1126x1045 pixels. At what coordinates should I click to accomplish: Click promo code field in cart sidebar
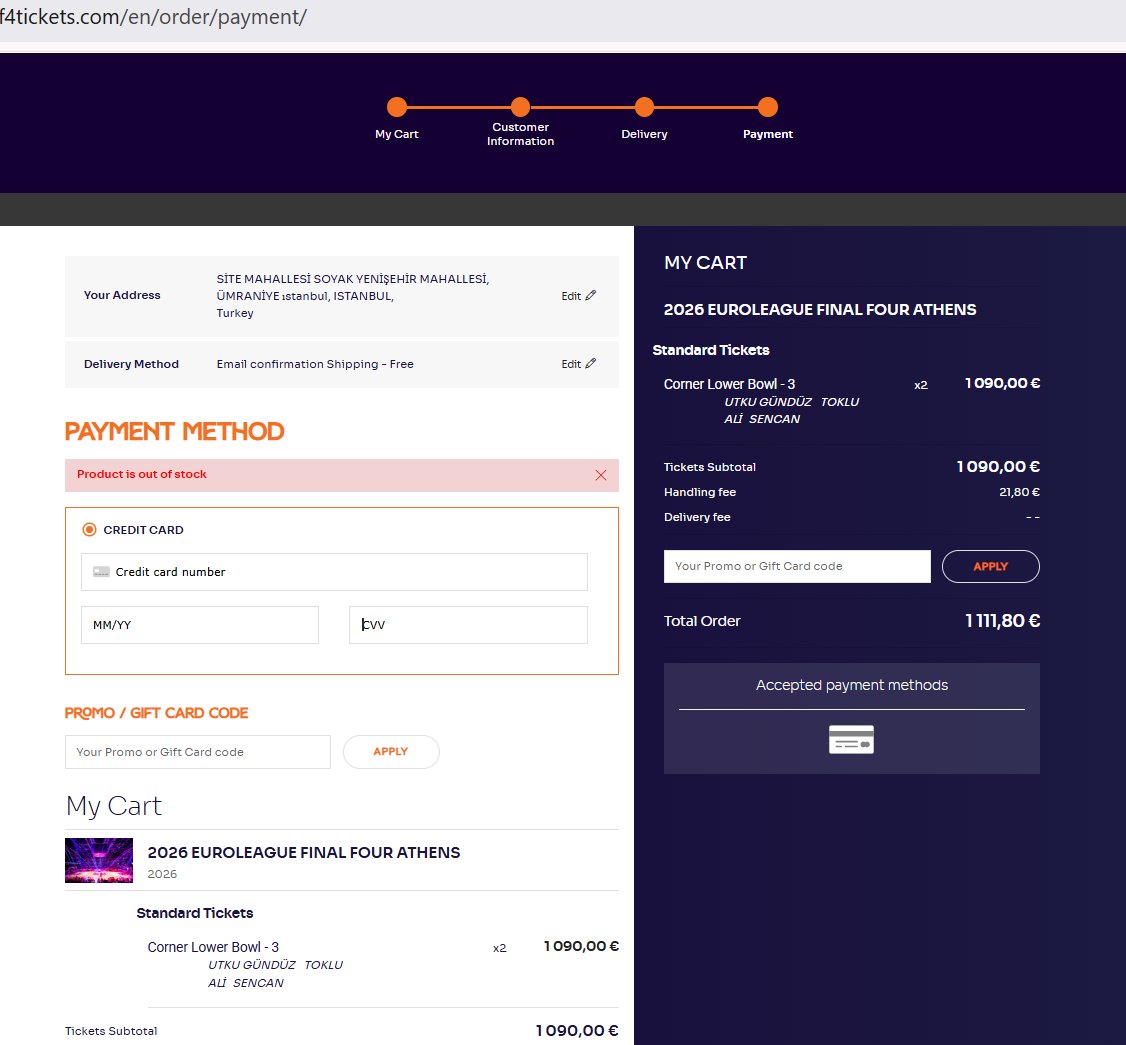[x=797, y=567]
